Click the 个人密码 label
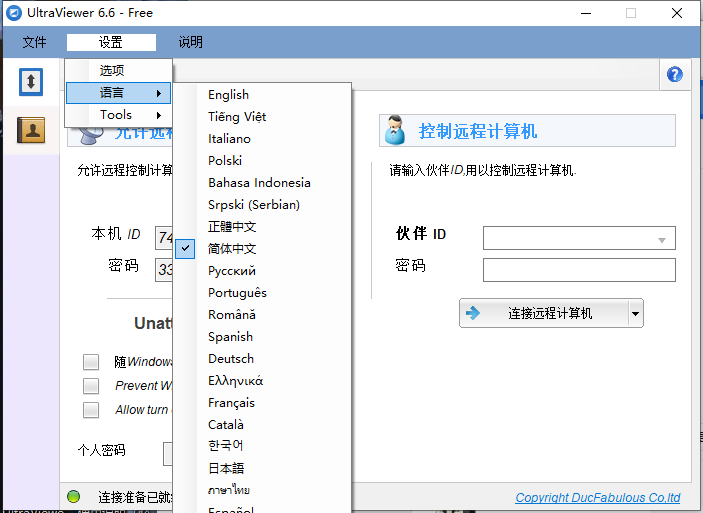Viewport: 703px width, 513px height. tap(101, 450)
